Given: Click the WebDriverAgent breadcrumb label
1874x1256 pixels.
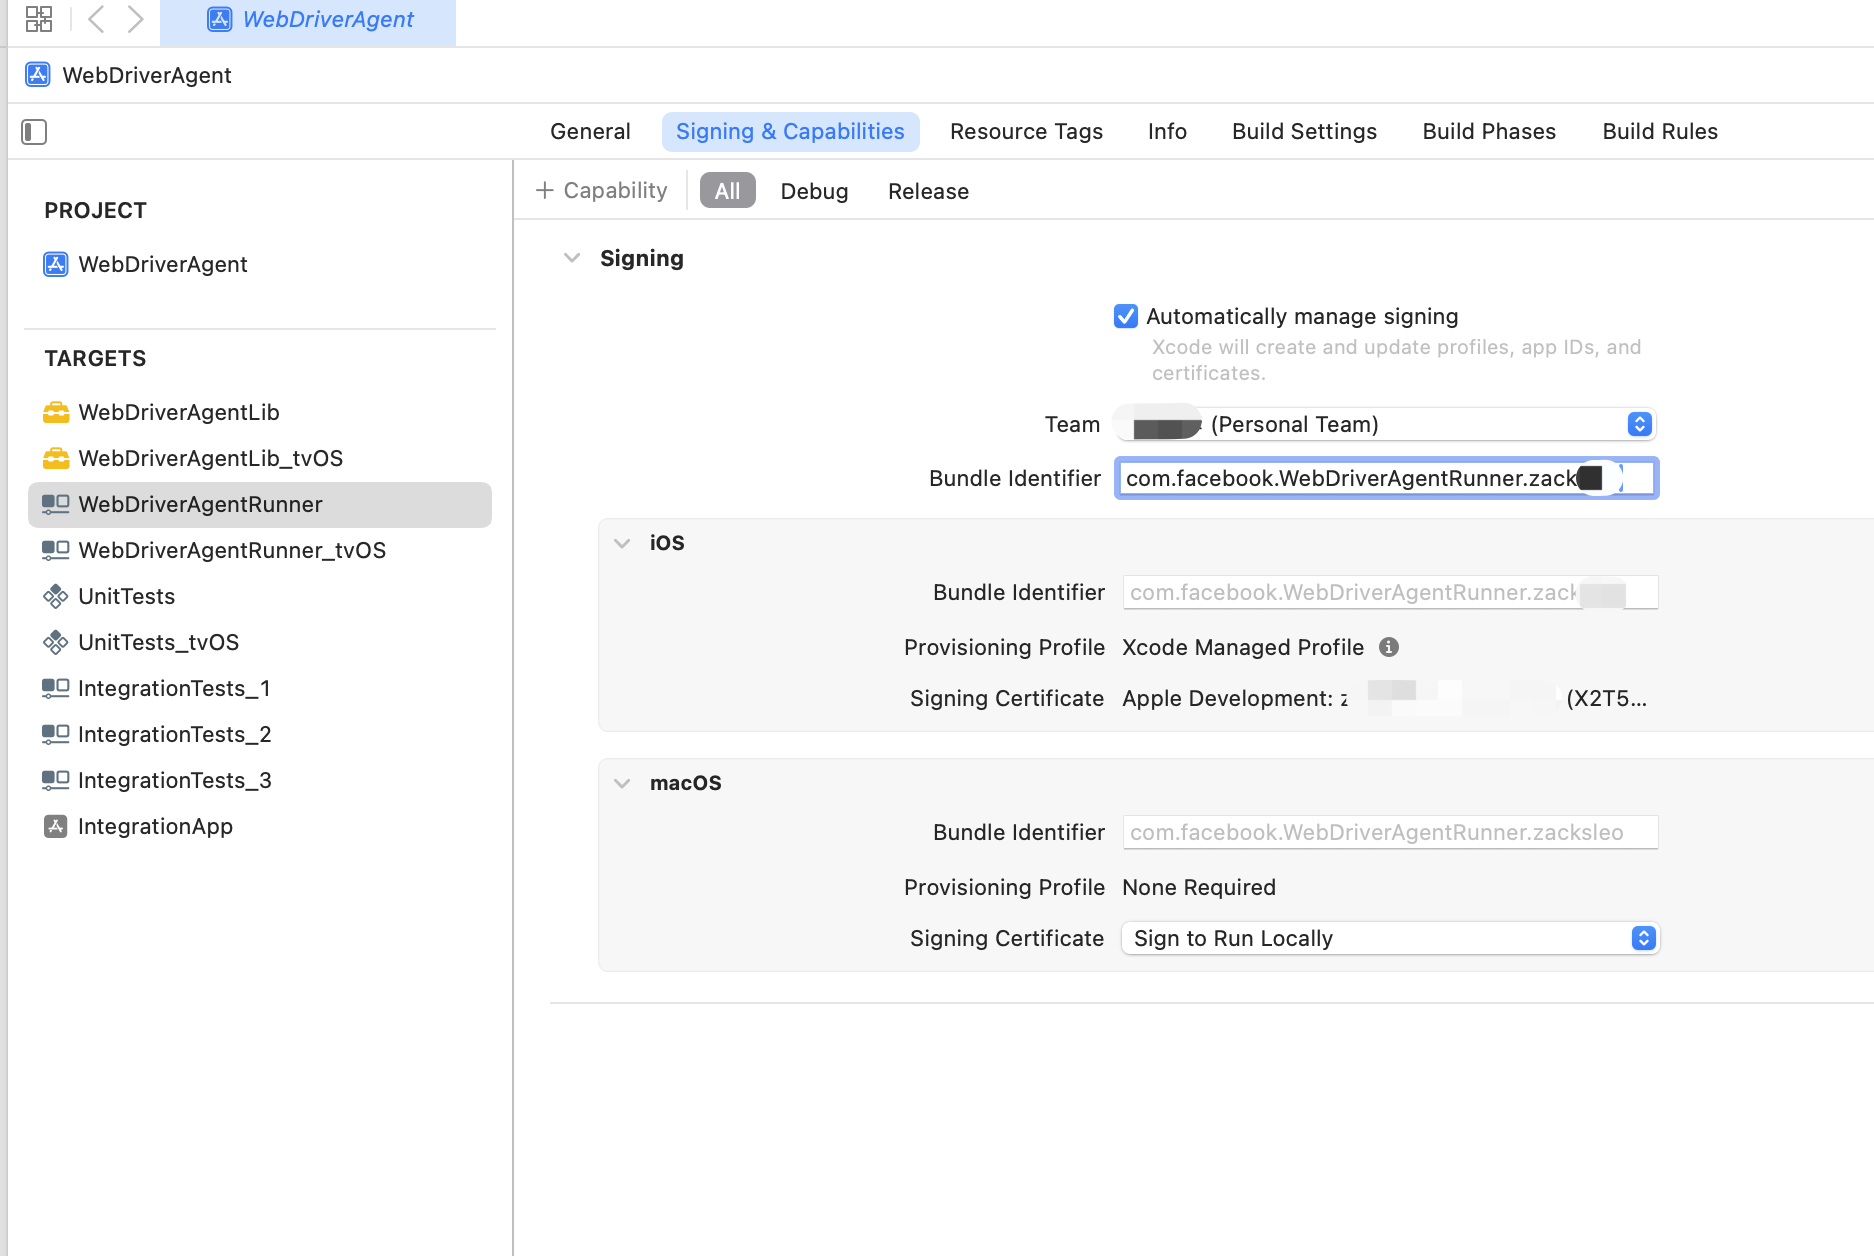Looking at the screenshot, I should (x=147, y=75).
